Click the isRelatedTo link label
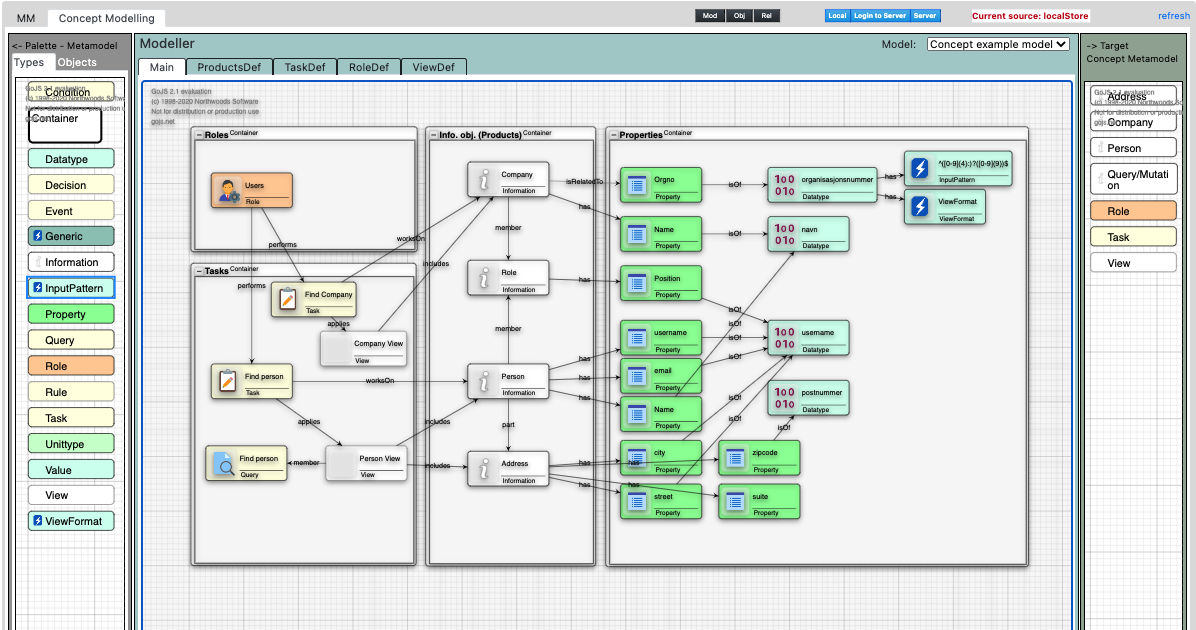Screen dimensions: 1196x630 coord(584,182)
